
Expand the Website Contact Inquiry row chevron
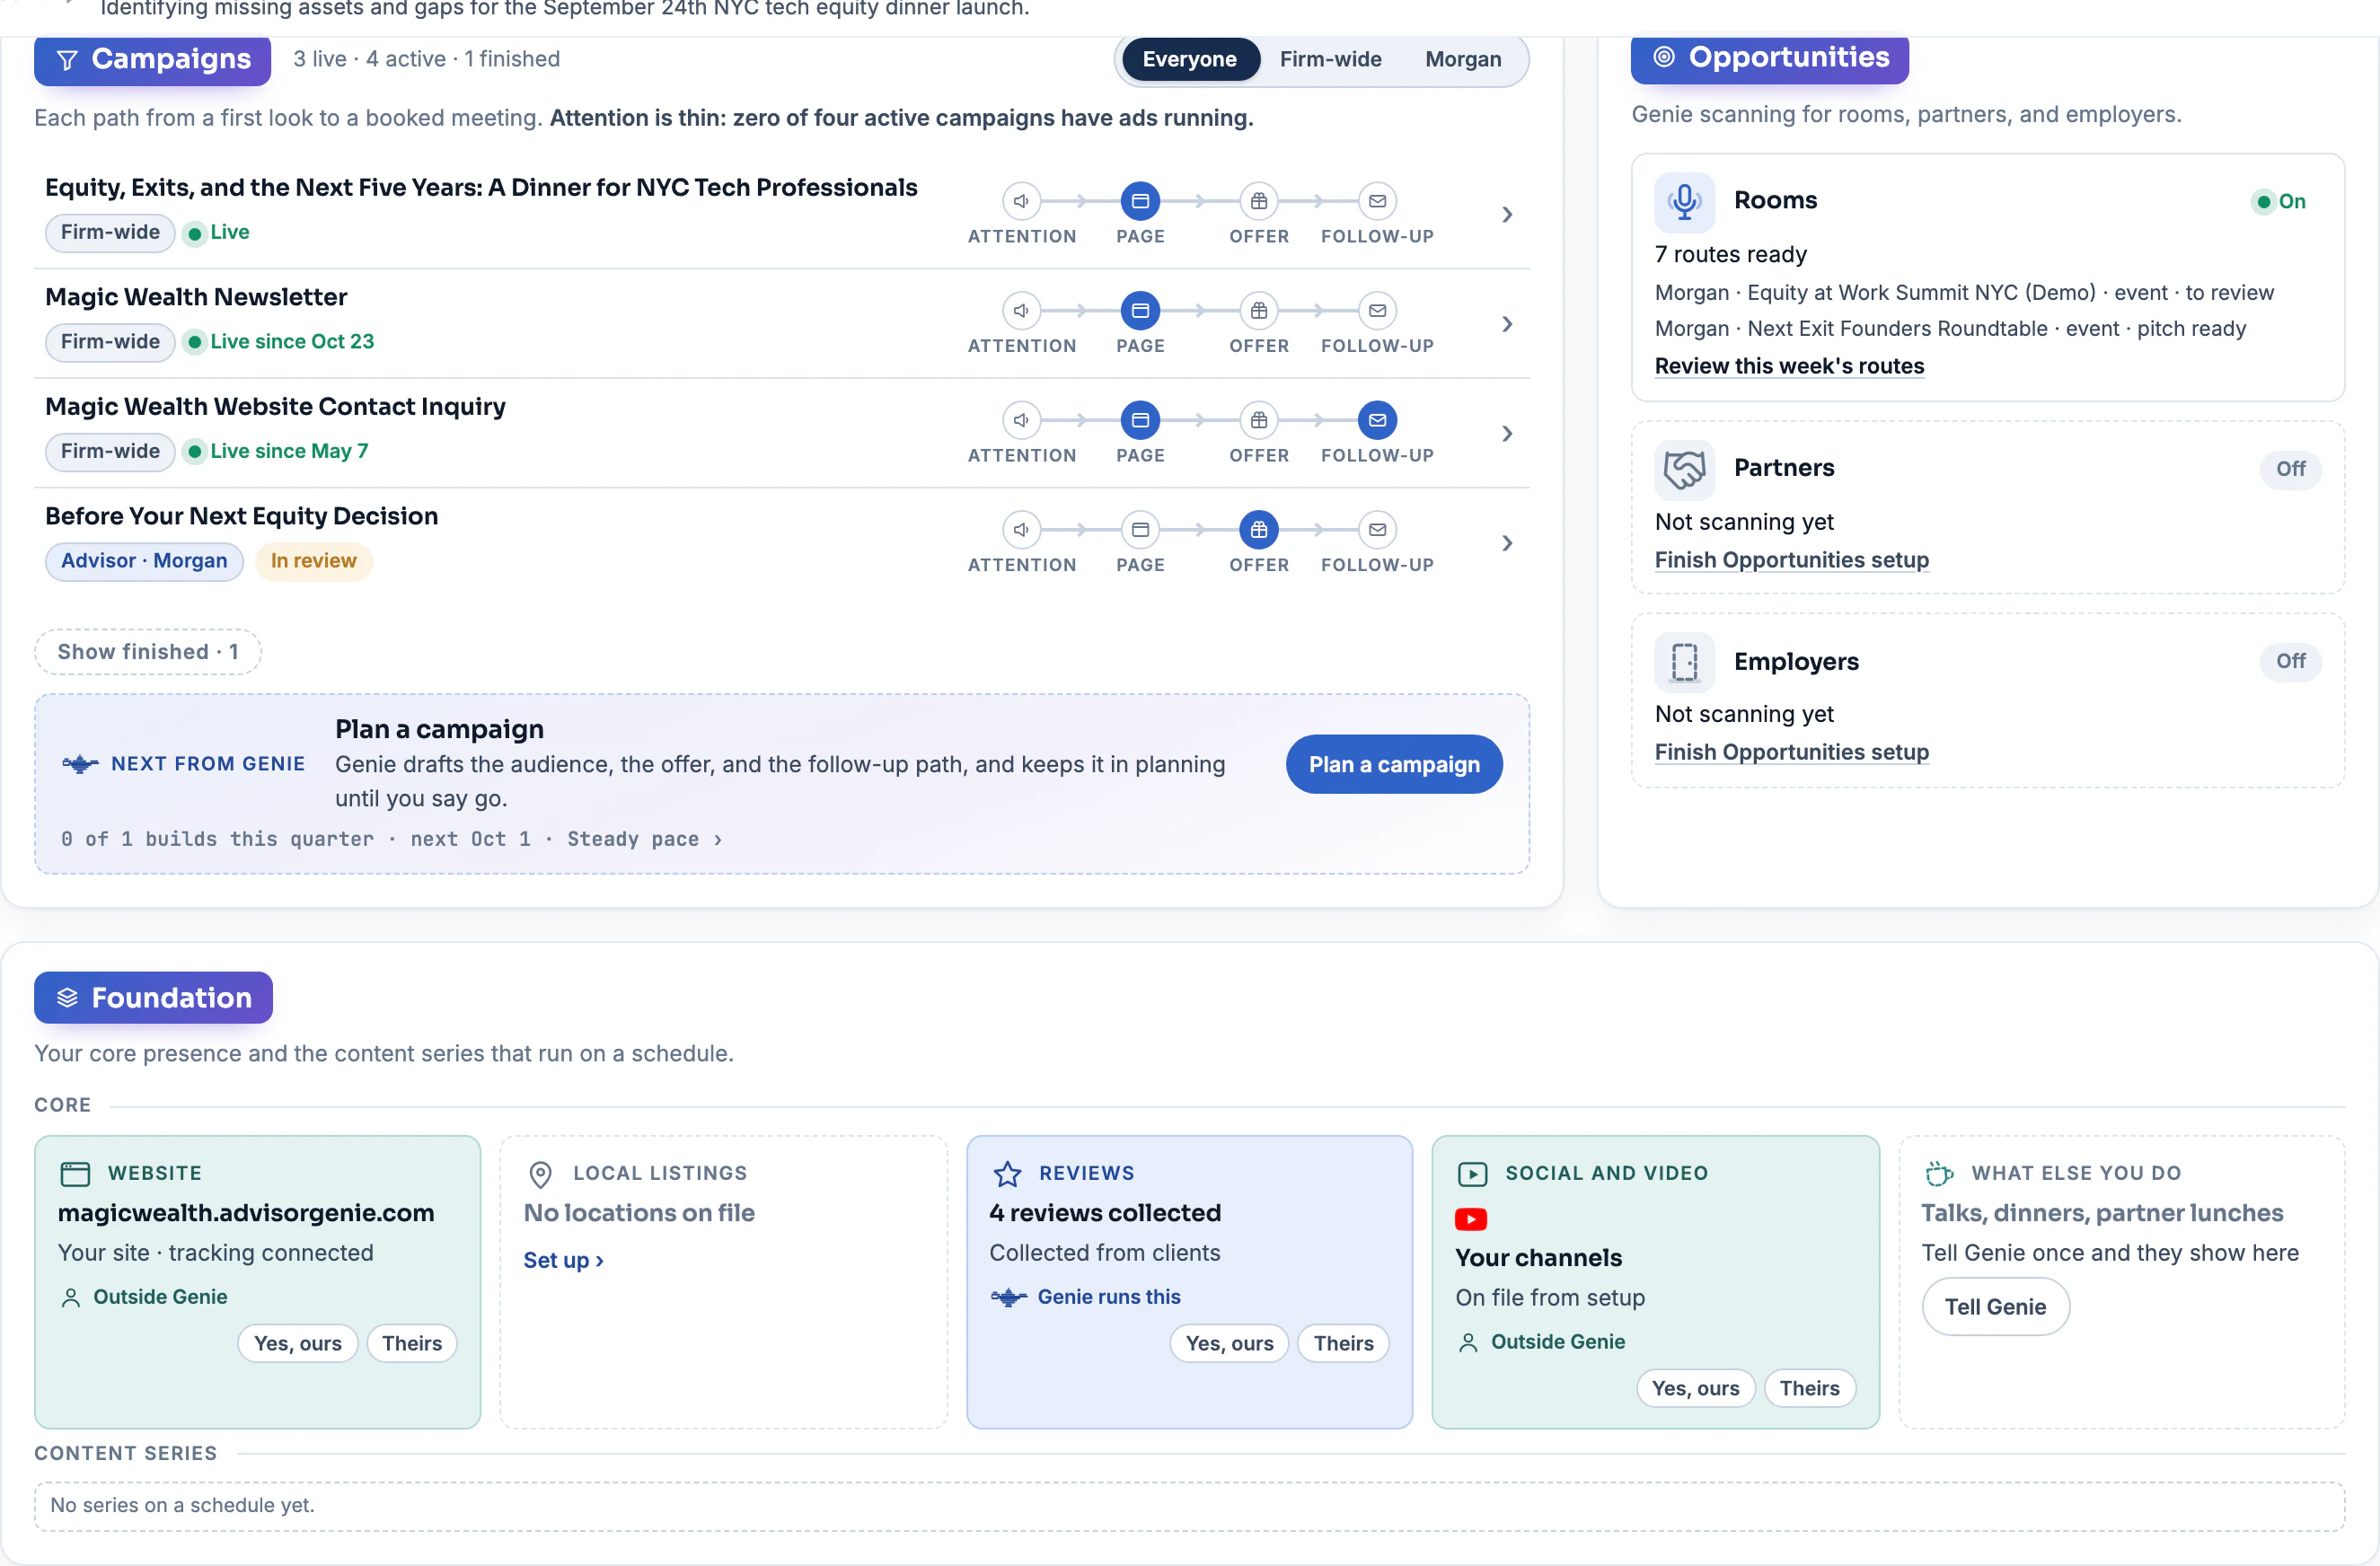pyautogui.click(x=1507, y=434)
